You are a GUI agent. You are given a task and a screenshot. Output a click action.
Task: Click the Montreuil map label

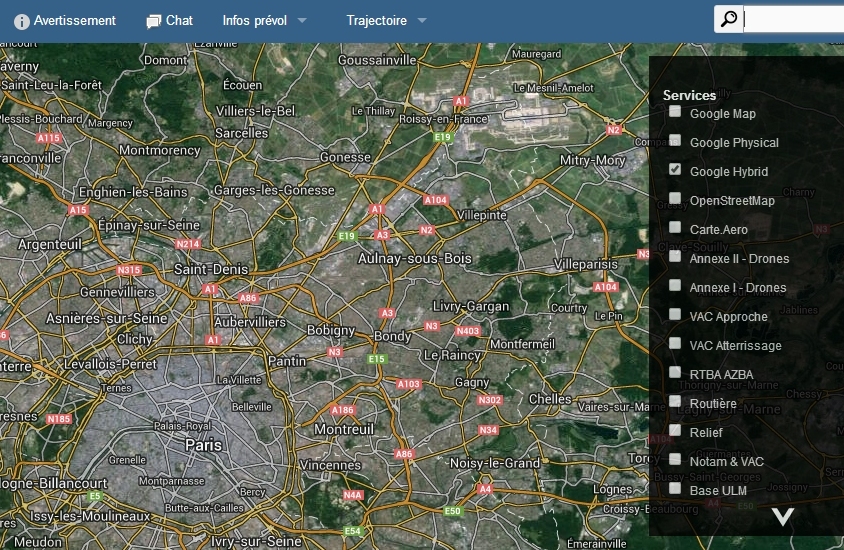[344, 429]
